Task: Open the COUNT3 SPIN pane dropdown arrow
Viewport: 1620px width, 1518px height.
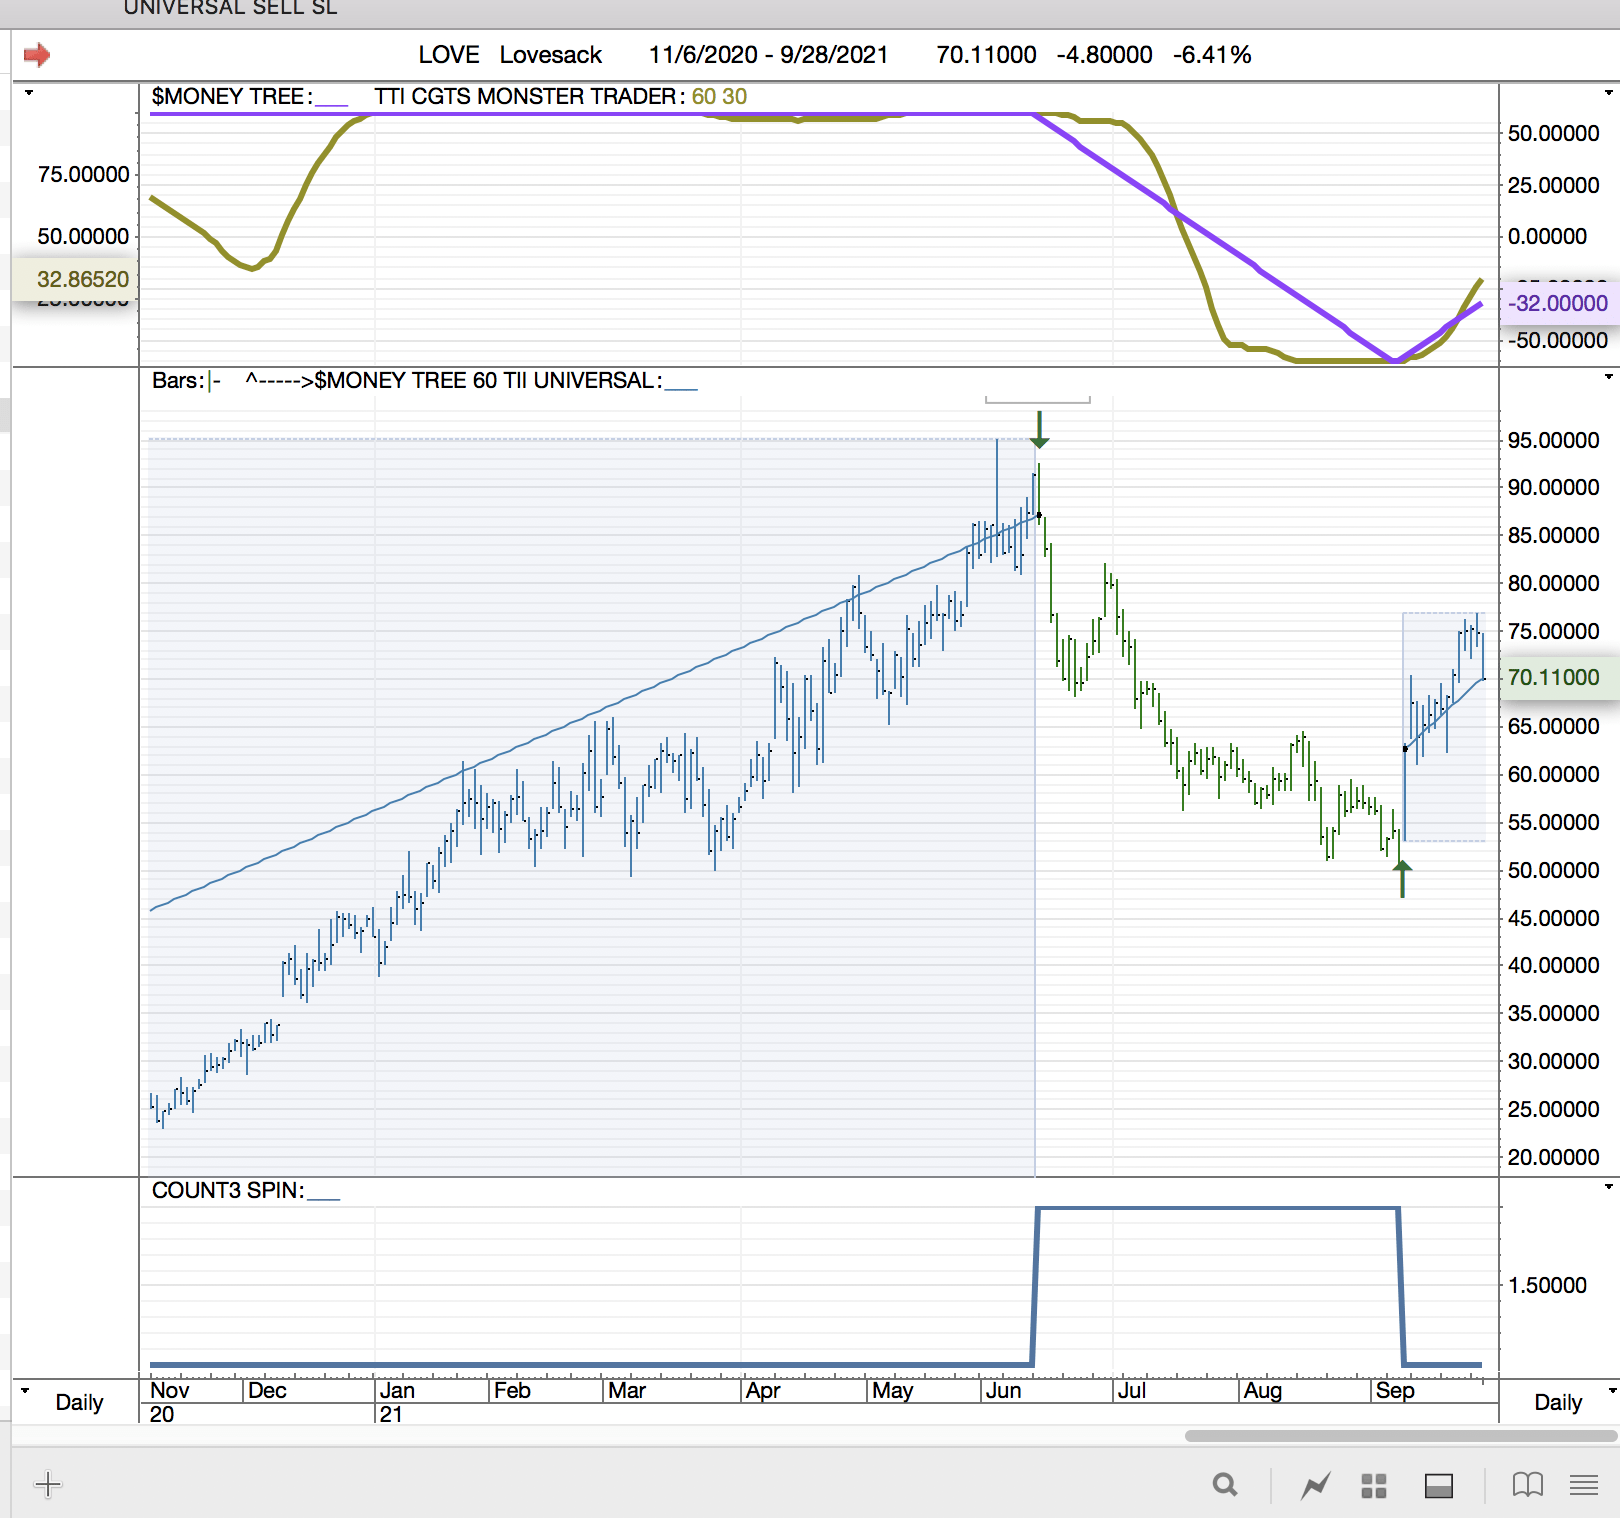Action: [x=1608, y=1187]
